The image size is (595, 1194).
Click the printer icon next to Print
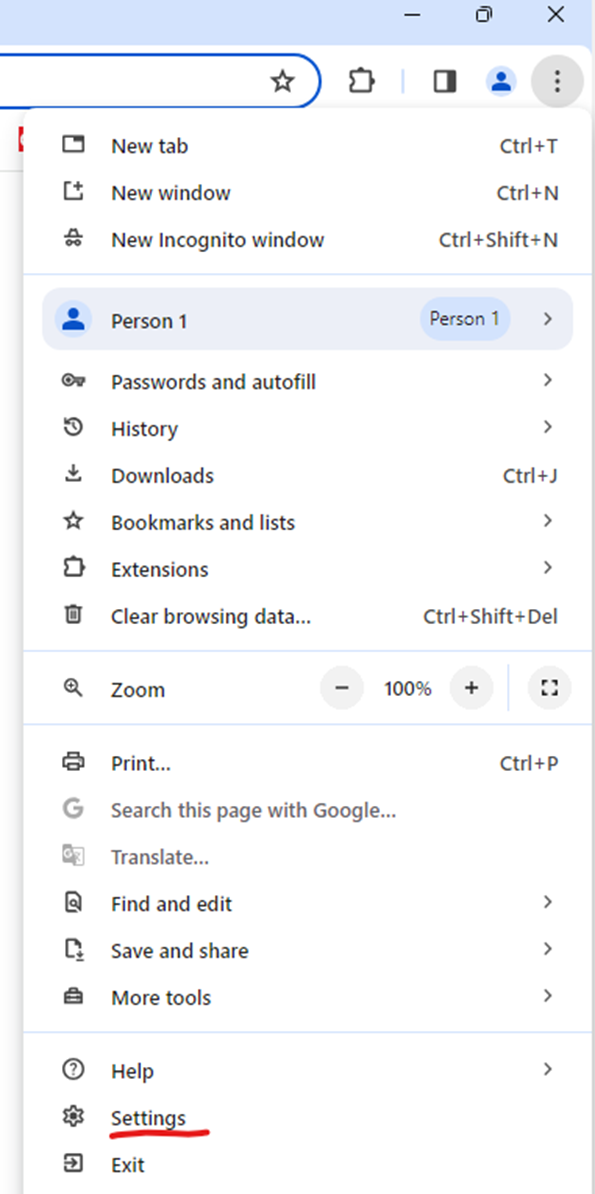[x=74, y=762]
